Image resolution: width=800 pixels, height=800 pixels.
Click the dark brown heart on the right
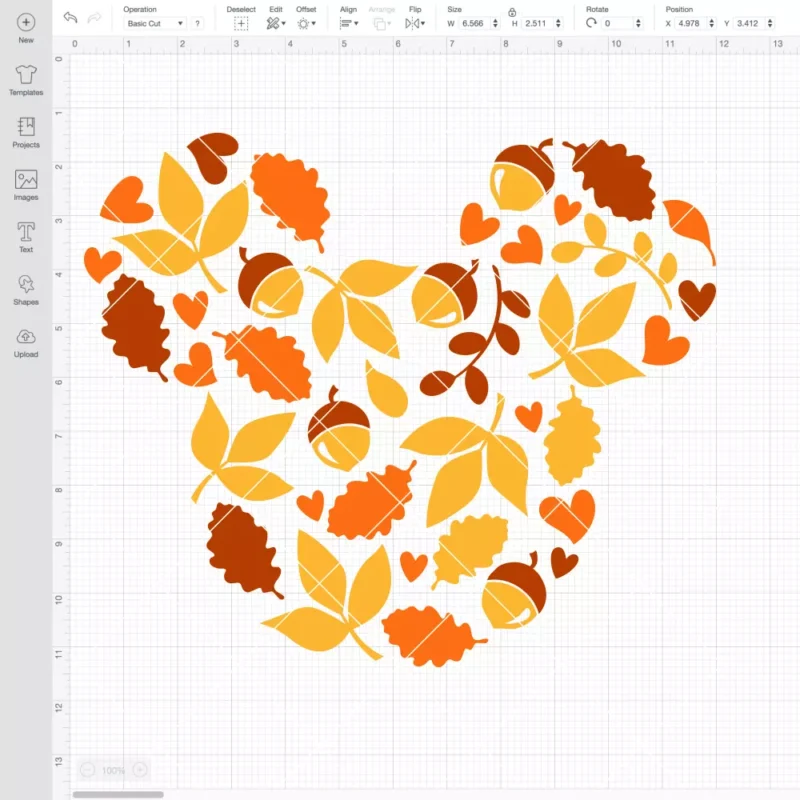pyautogui.click(x=697, y=299)
